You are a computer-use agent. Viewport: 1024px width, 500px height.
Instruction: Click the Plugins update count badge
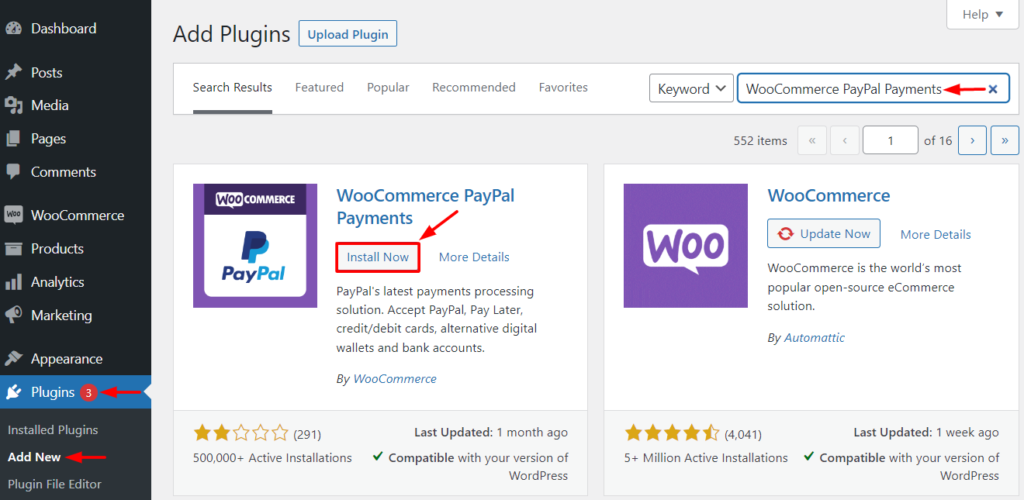(x=89, y=392)
